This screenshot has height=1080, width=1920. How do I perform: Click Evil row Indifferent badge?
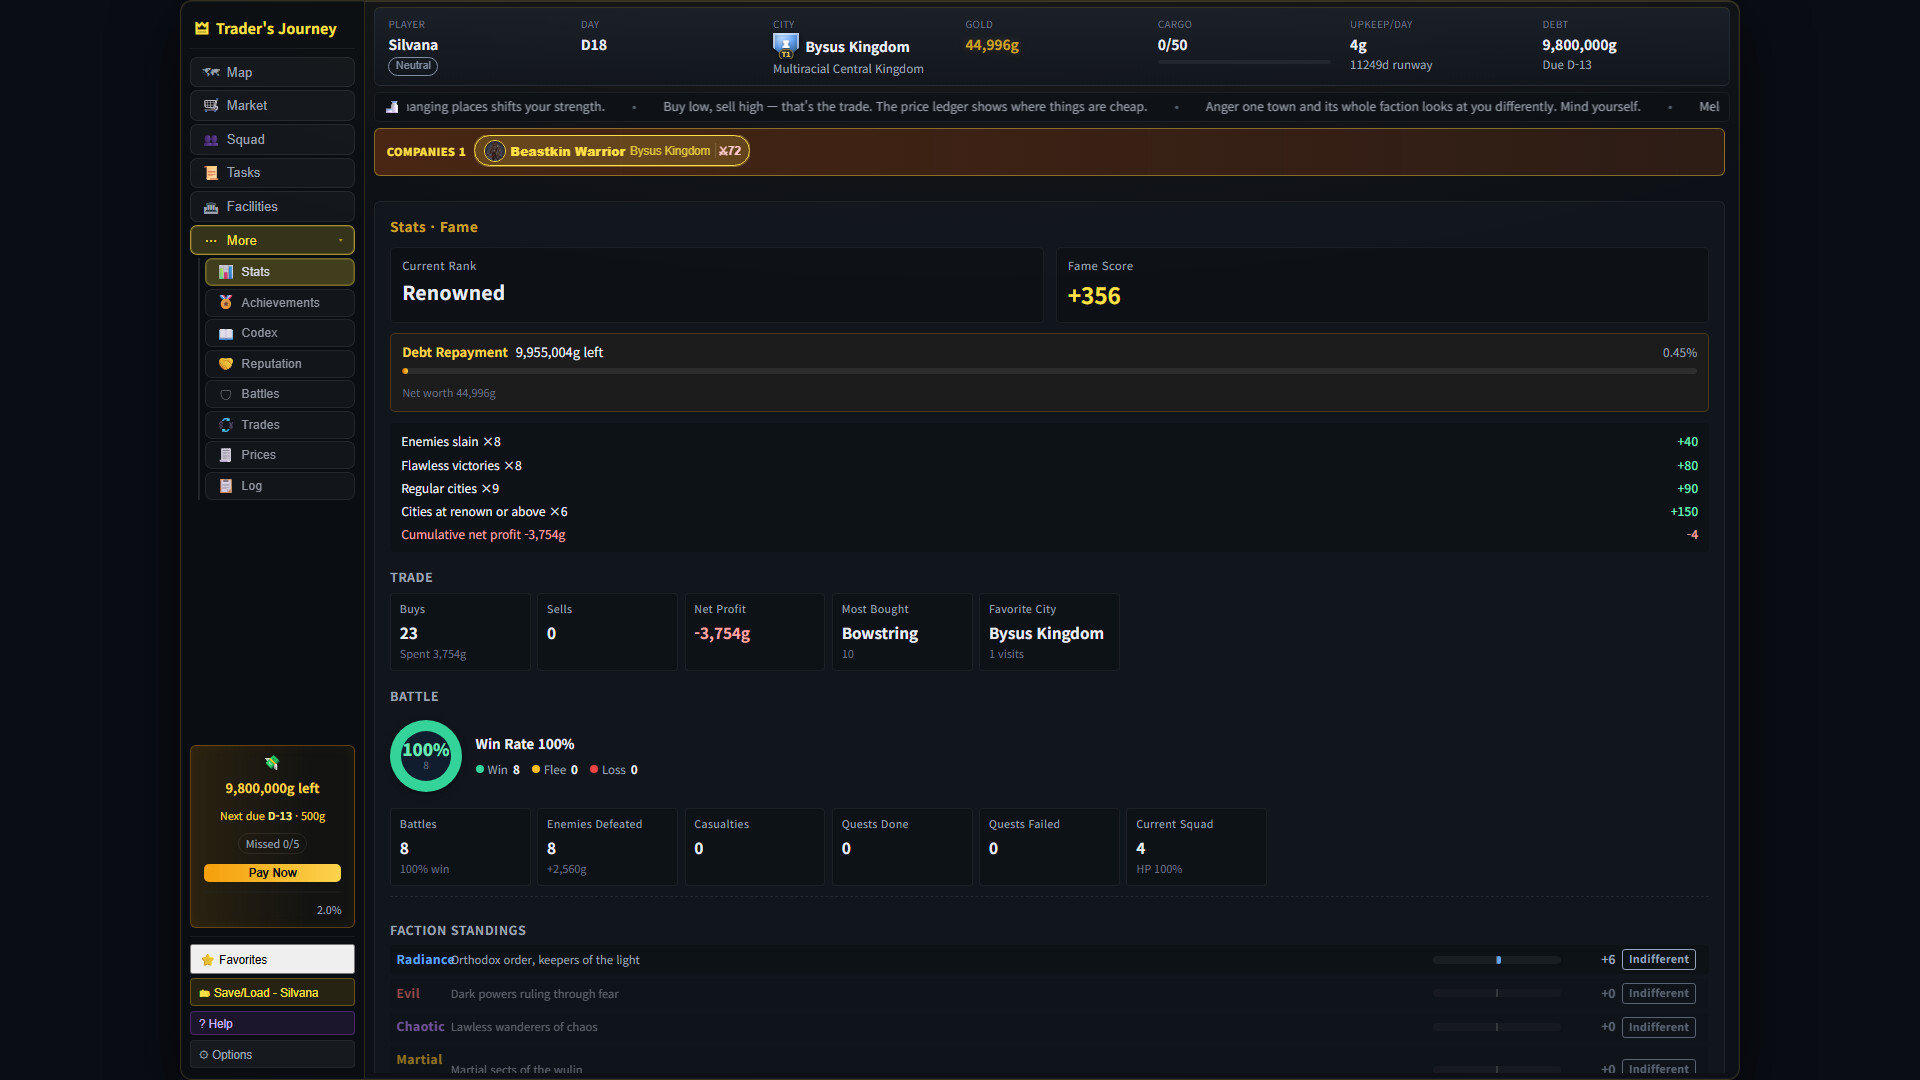tap(1659, 994)
